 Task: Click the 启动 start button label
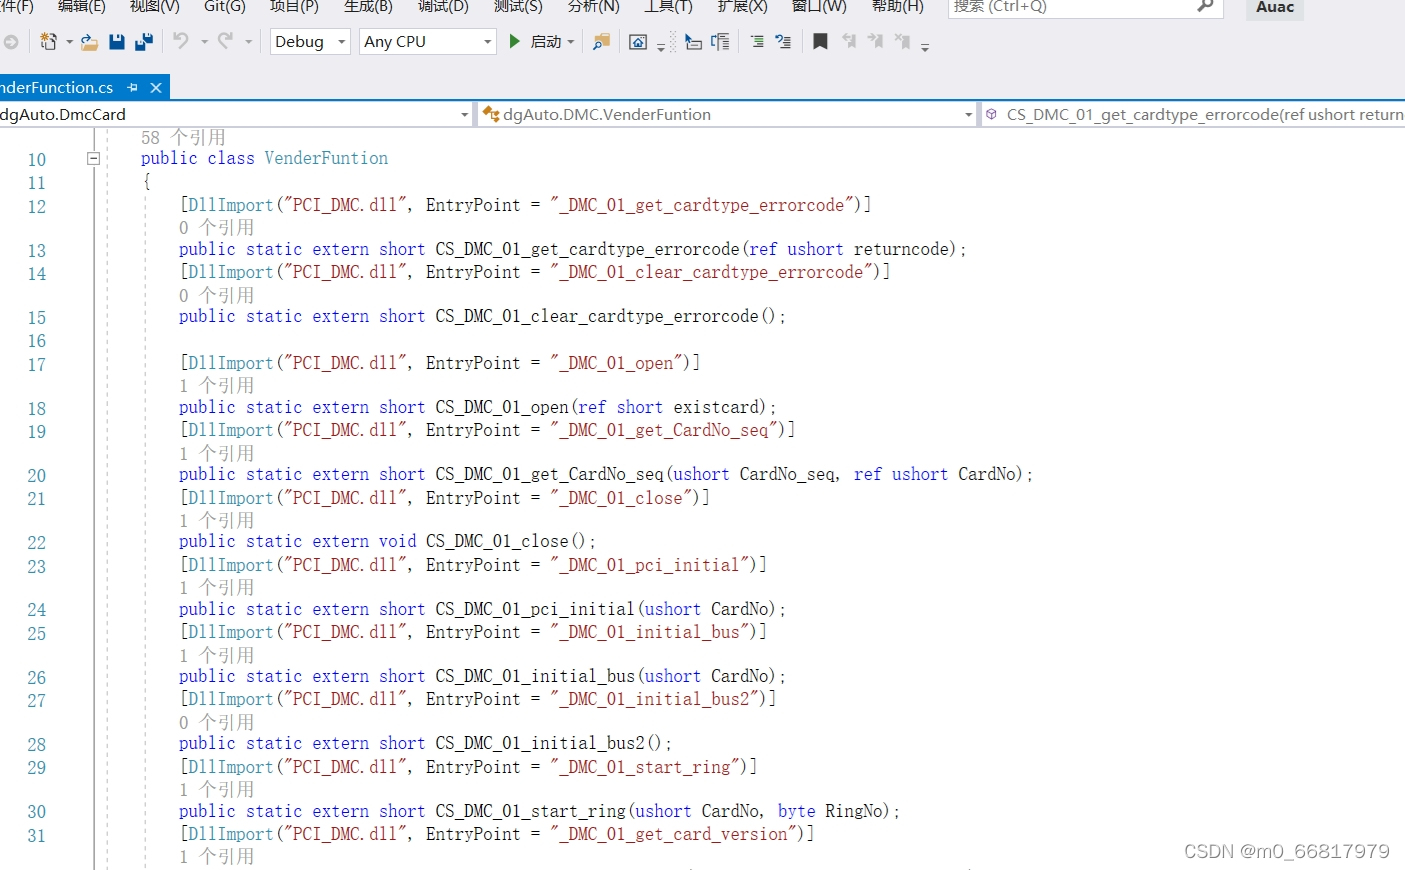pos(546,42)
